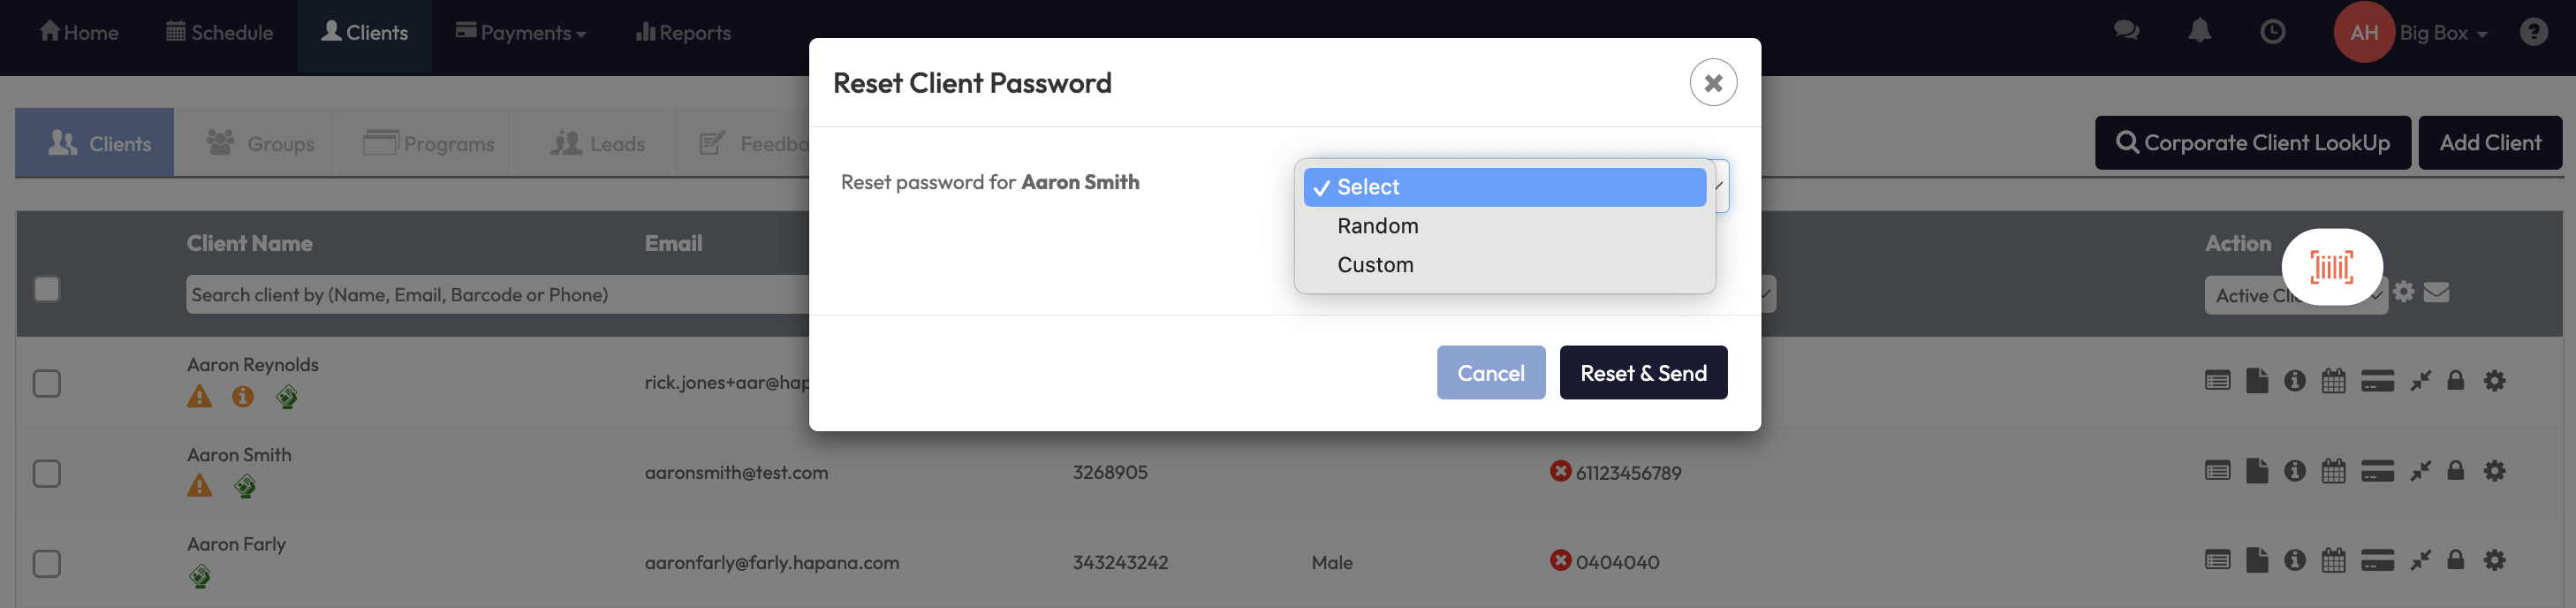Open the chat messages icon
This screenshot has height=608, width=2576.
(x=2126, y=32)
